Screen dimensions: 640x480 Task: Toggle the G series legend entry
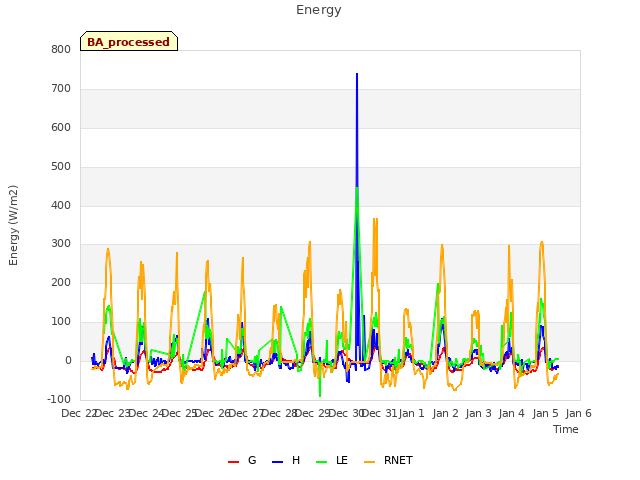[x=242, y=460]
